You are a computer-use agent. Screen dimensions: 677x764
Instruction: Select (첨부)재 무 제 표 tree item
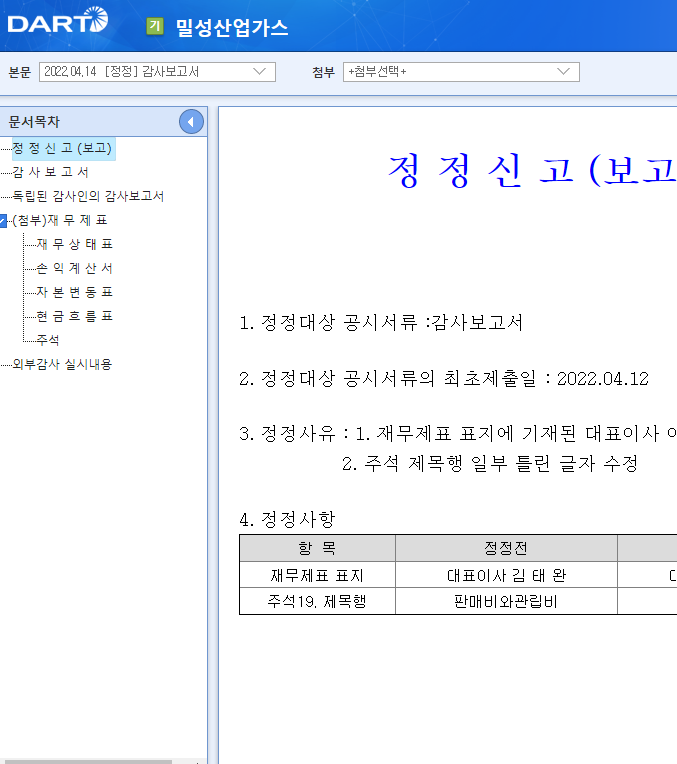[60, 221]
